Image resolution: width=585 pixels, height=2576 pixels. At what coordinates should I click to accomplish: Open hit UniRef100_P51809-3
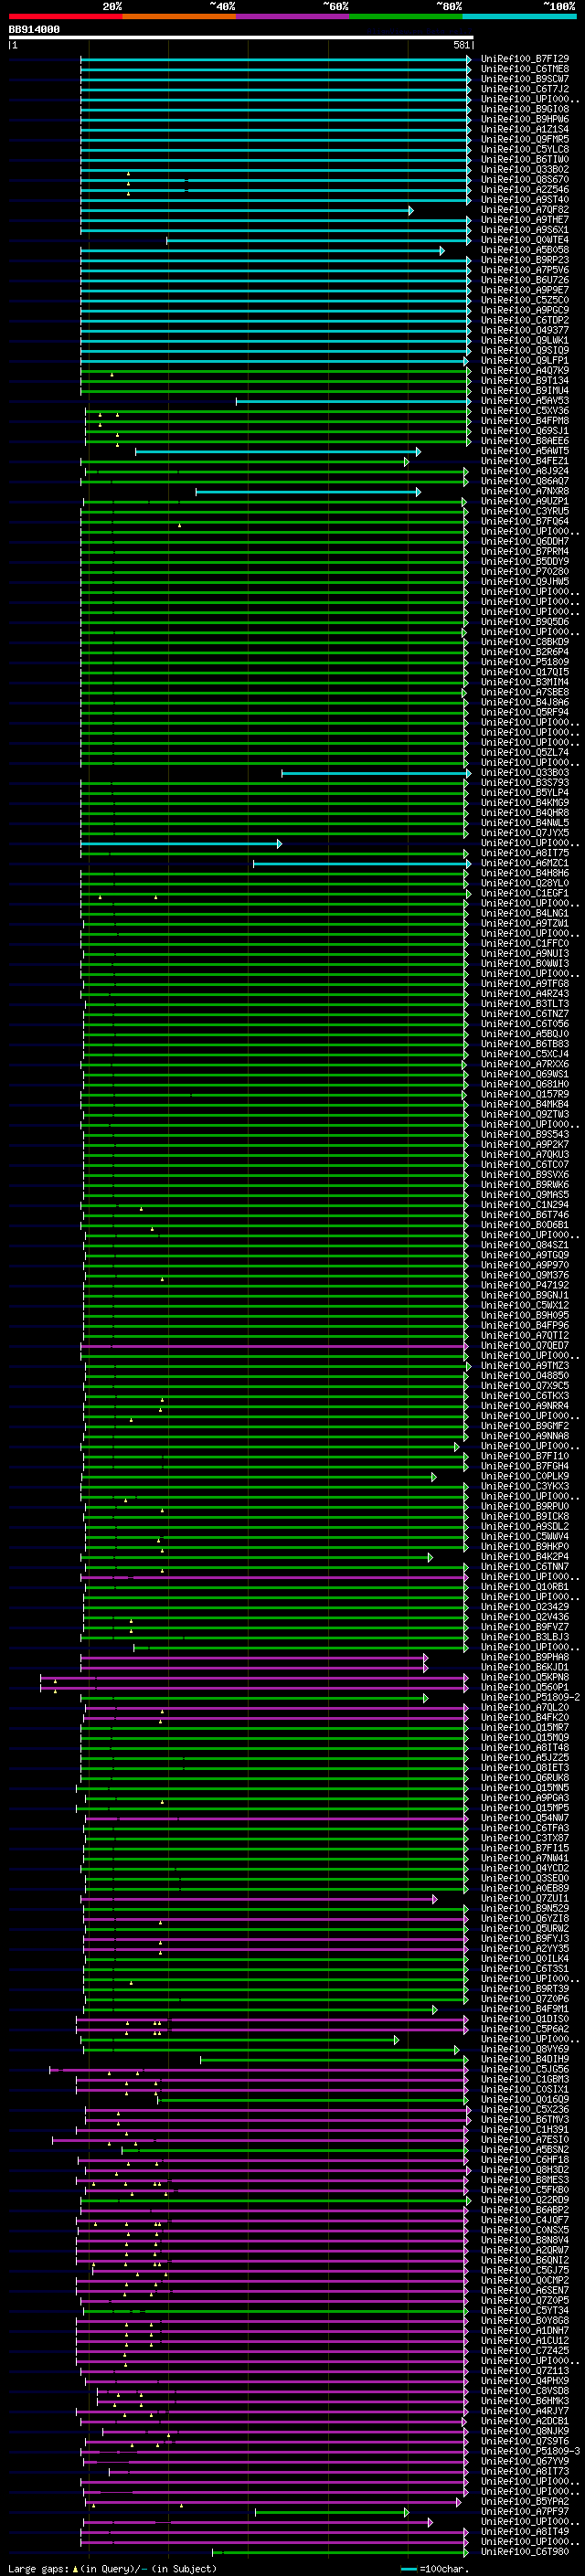[x=531, y=2451]
